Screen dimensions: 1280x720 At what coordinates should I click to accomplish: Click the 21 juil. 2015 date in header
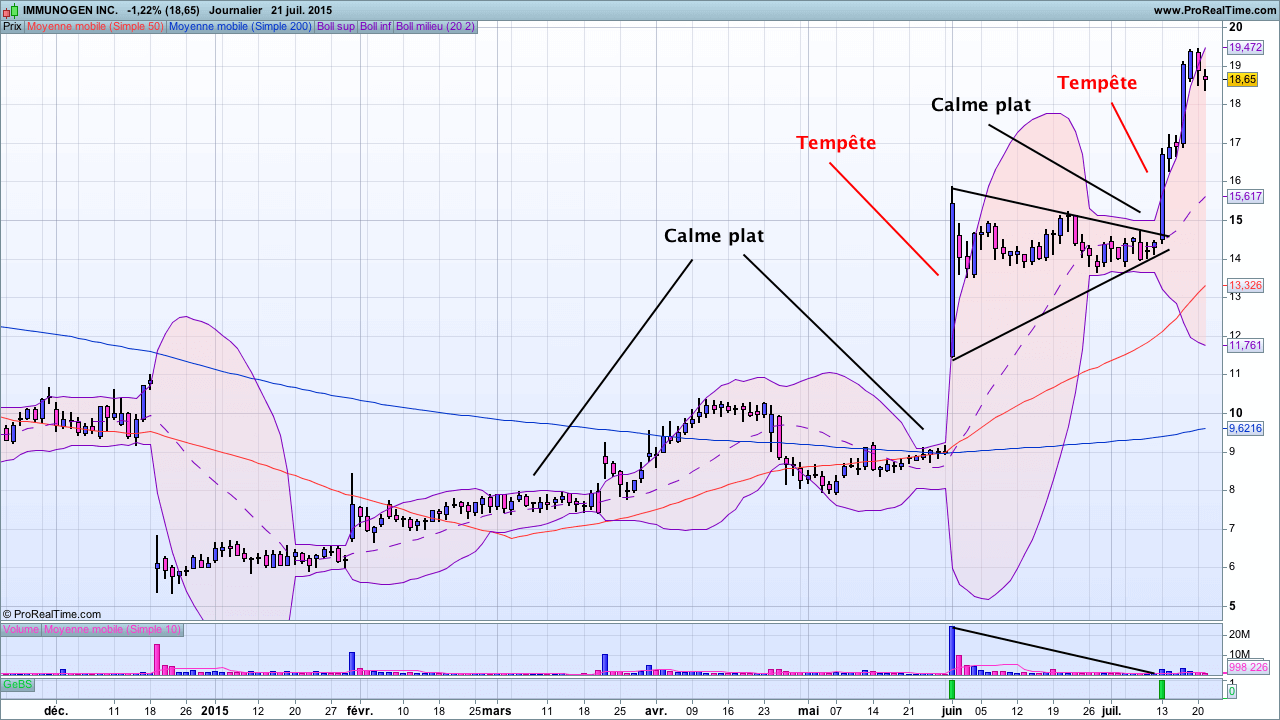coord(301,9)
